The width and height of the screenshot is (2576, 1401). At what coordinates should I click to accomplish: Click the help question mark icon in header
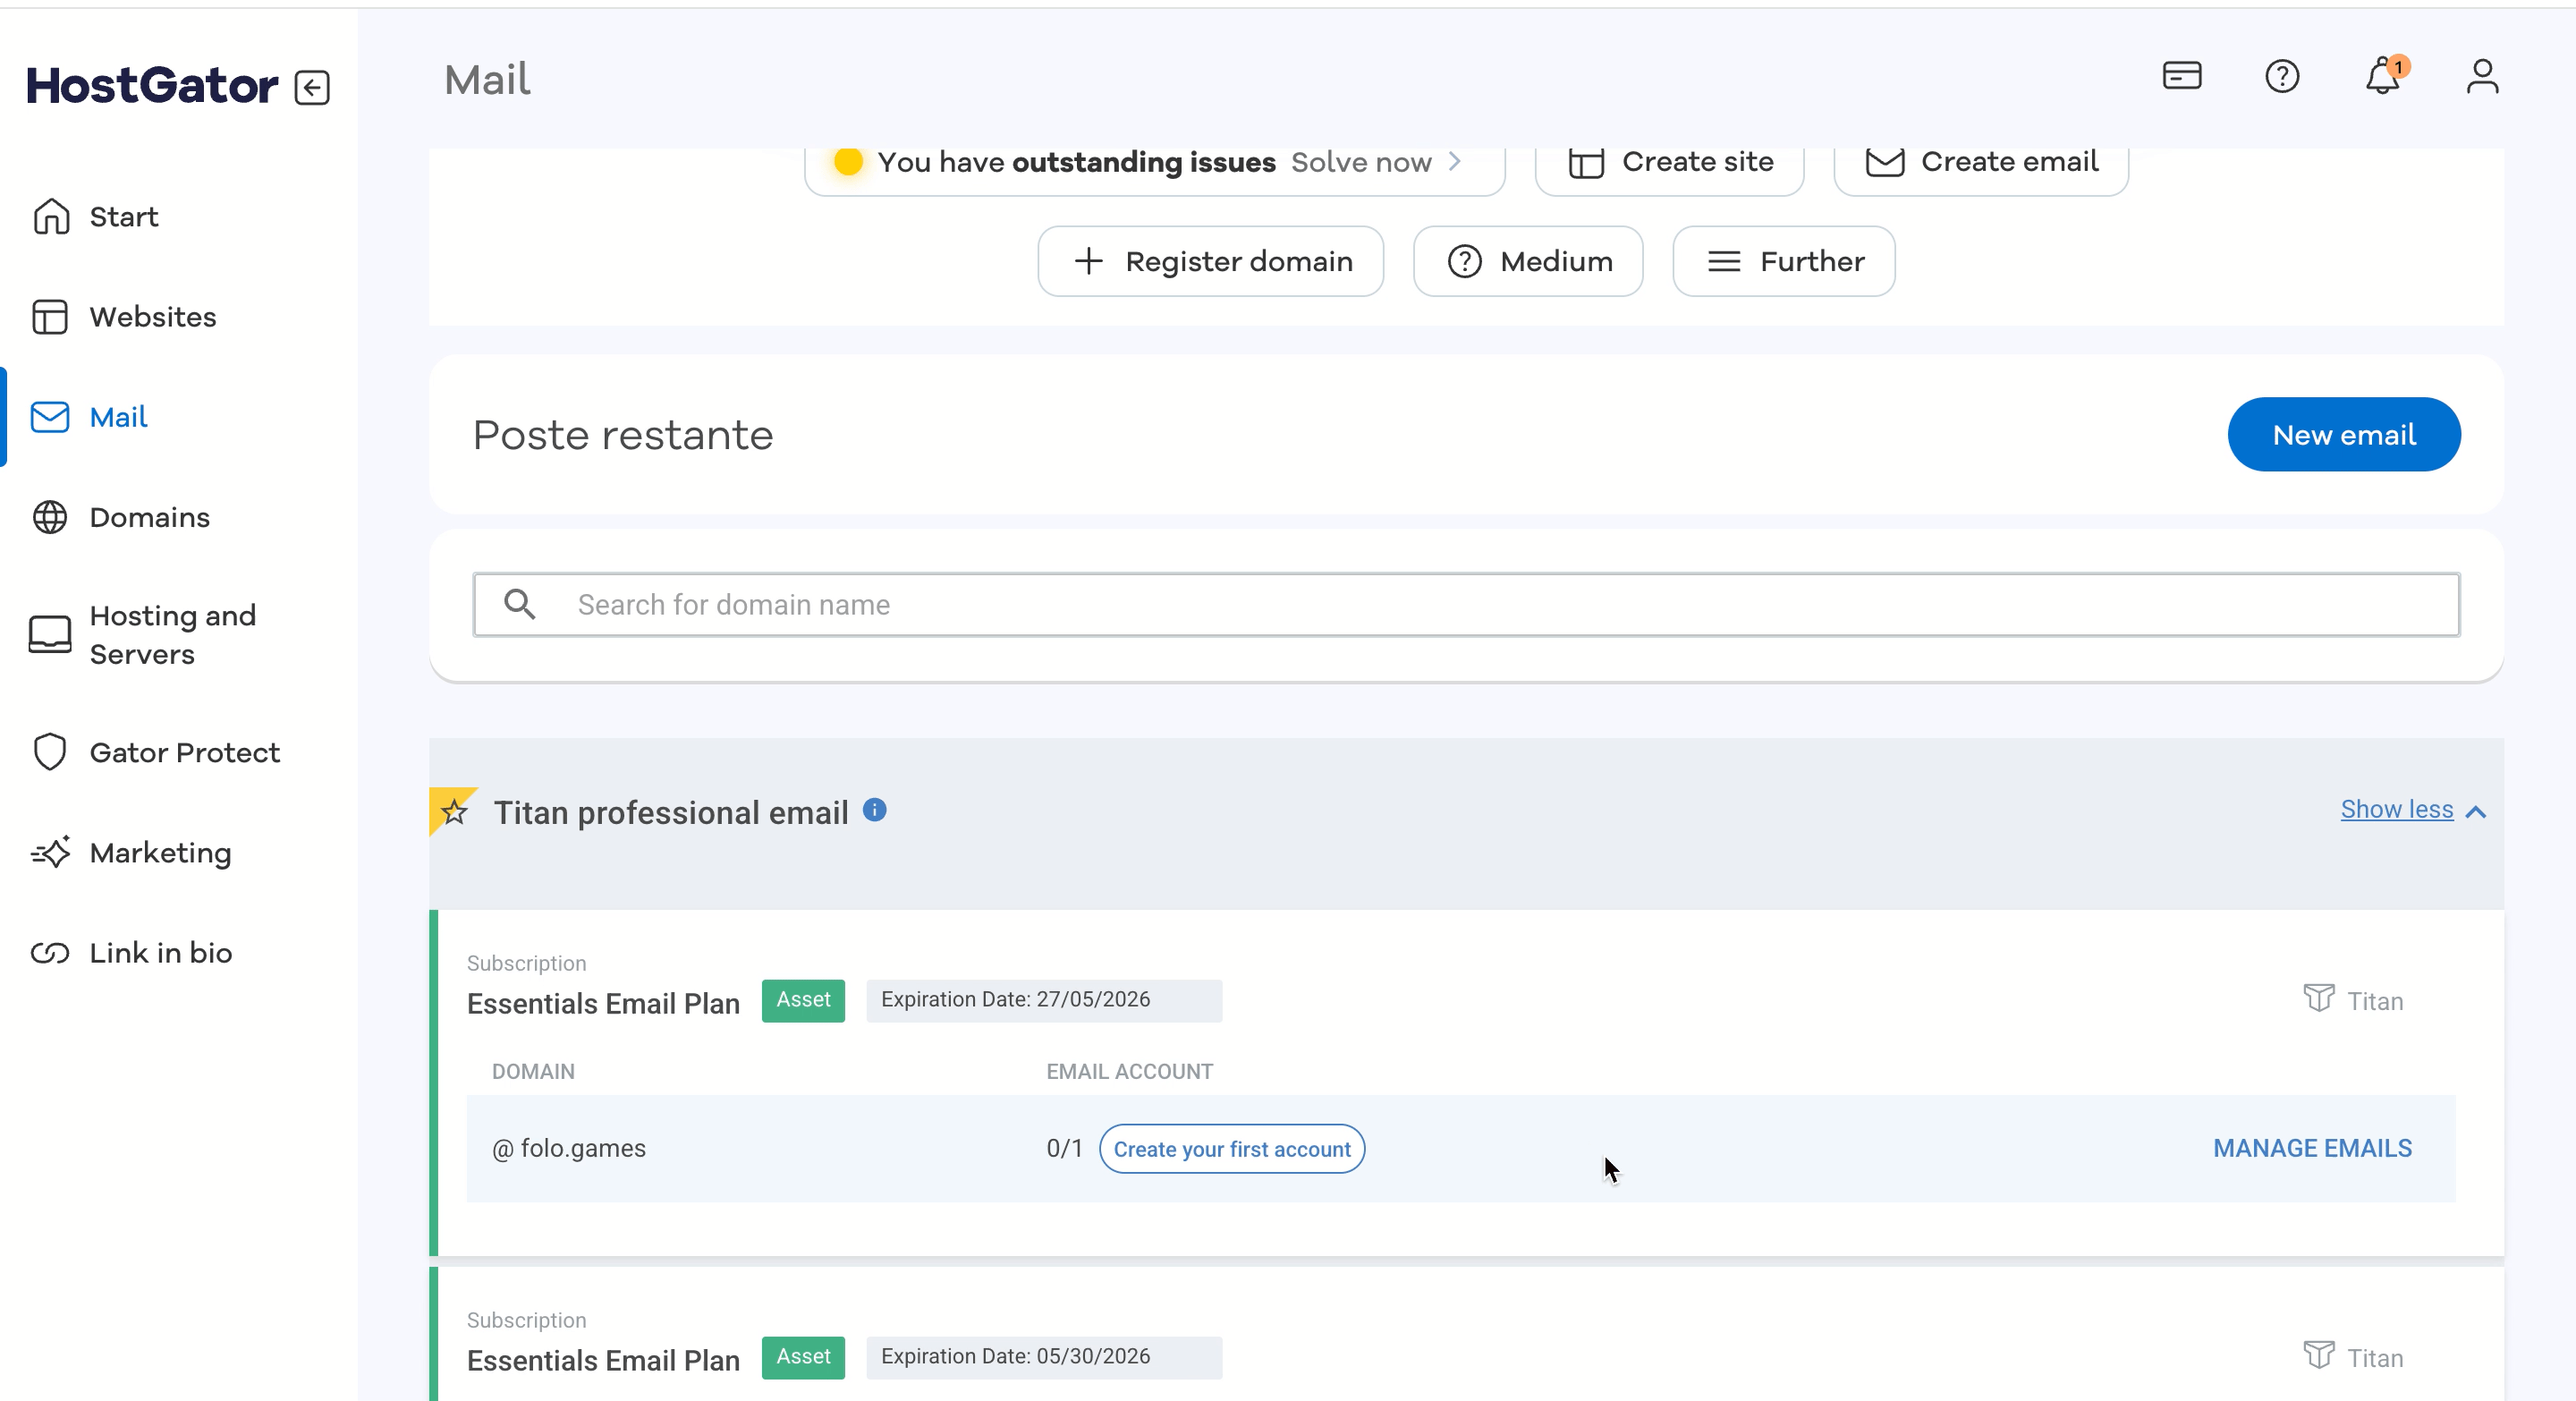click(2282, 76)
